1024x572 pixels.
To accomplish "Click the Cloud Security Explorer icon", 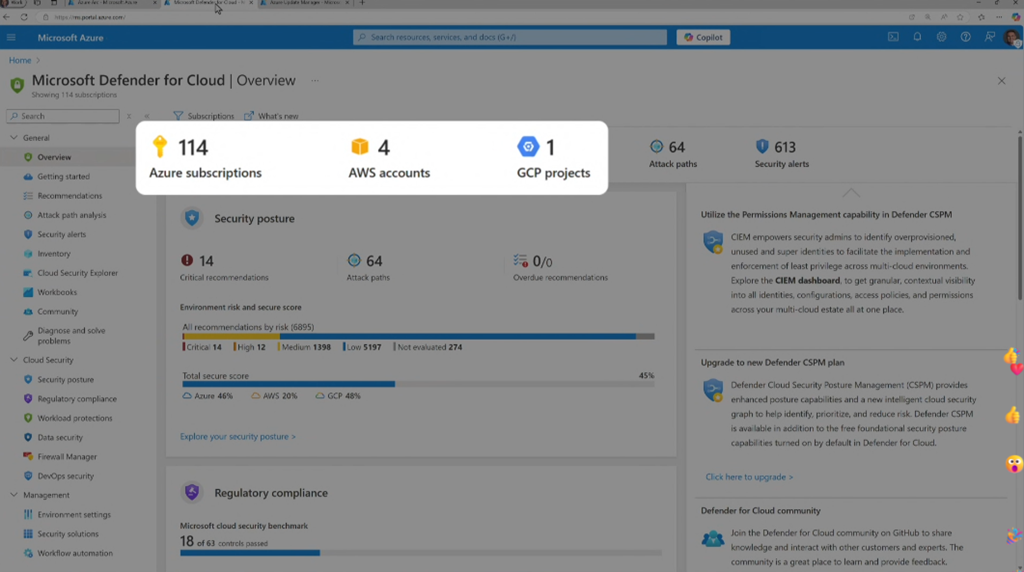I will tap(27, 273).
